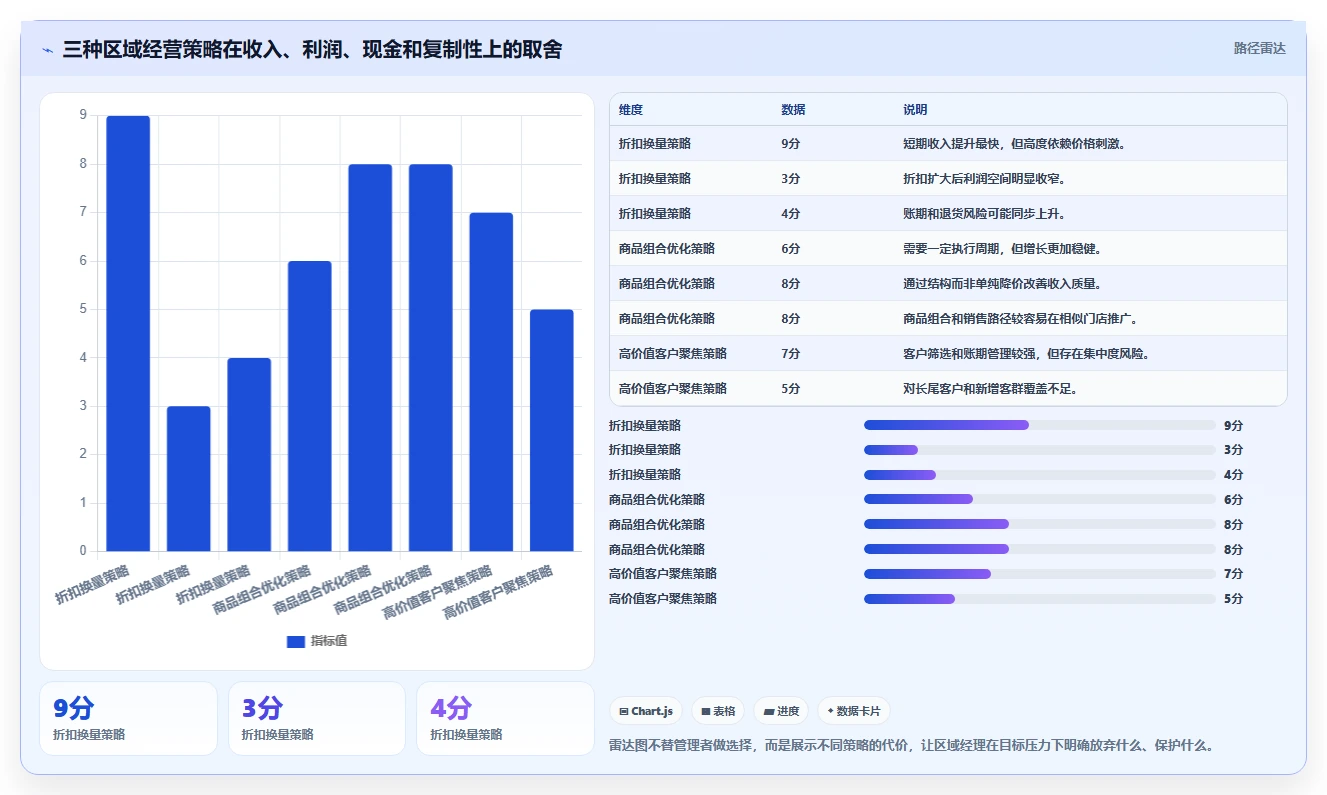Click the lightning icon beside the page title
The image size is (1327, 795).
pyautogui.click(x=48, y=49)
